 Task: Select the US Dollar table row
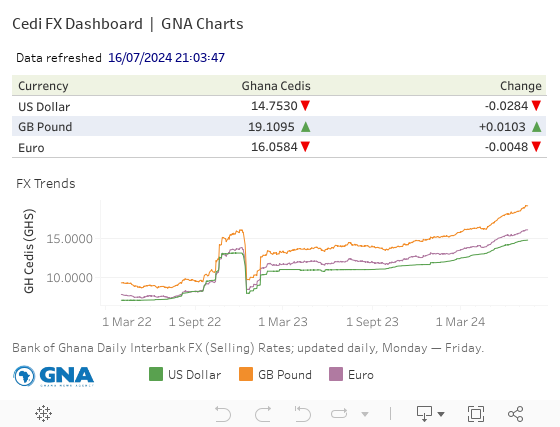pos(279,106)
